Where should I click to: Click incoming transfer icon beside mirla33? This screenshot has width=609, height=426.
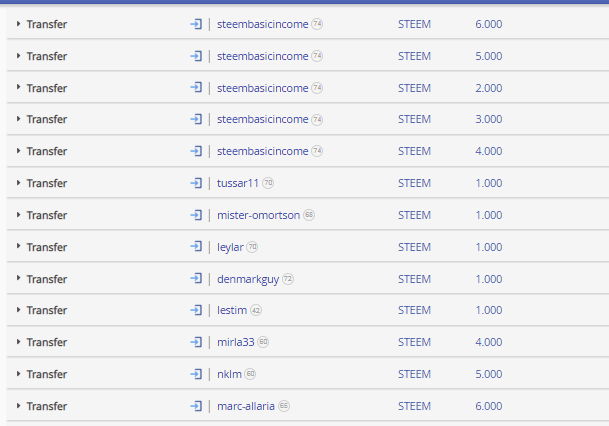[x=196, y=342]
